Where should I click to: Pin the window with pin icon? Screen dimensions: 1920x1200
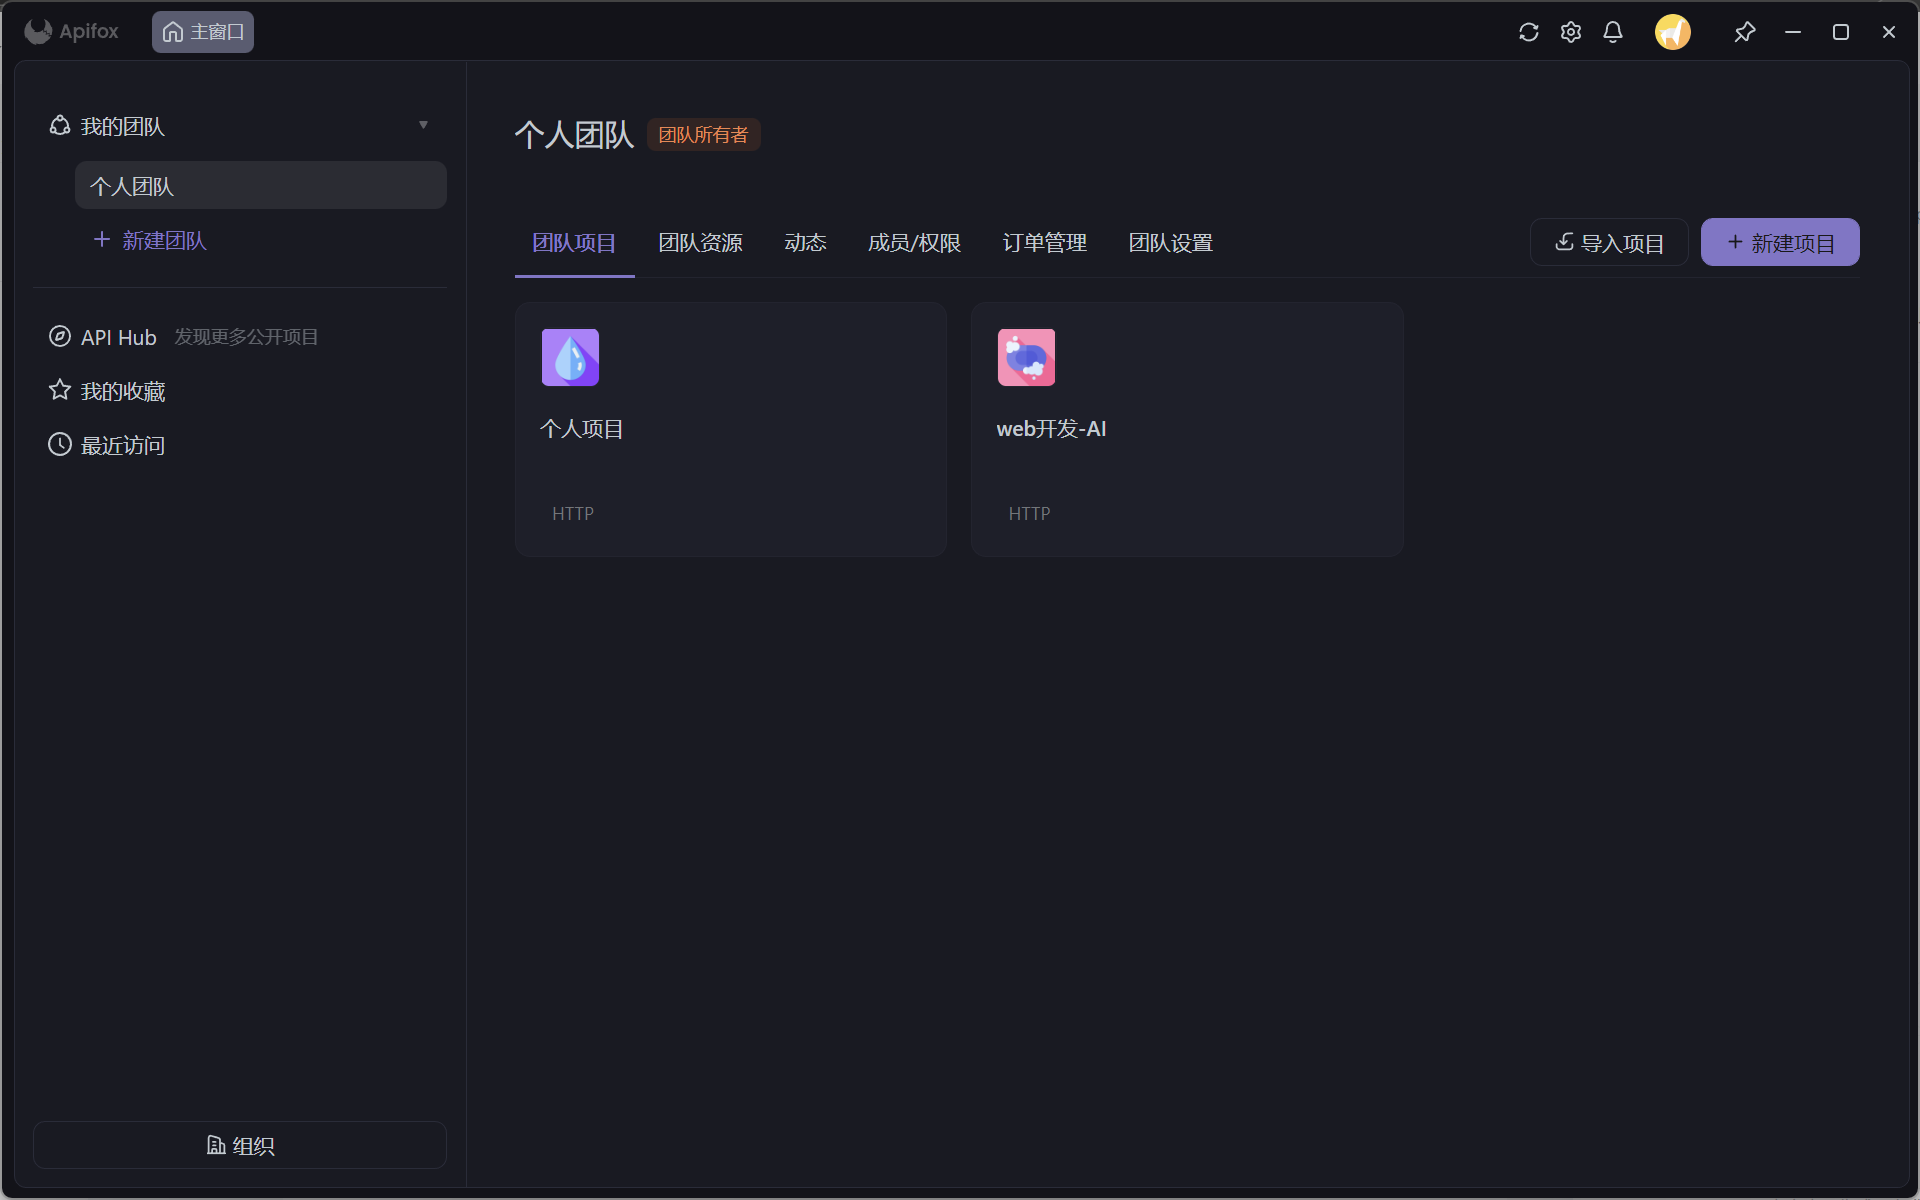pyautogui.click(x=1744, y=32)
